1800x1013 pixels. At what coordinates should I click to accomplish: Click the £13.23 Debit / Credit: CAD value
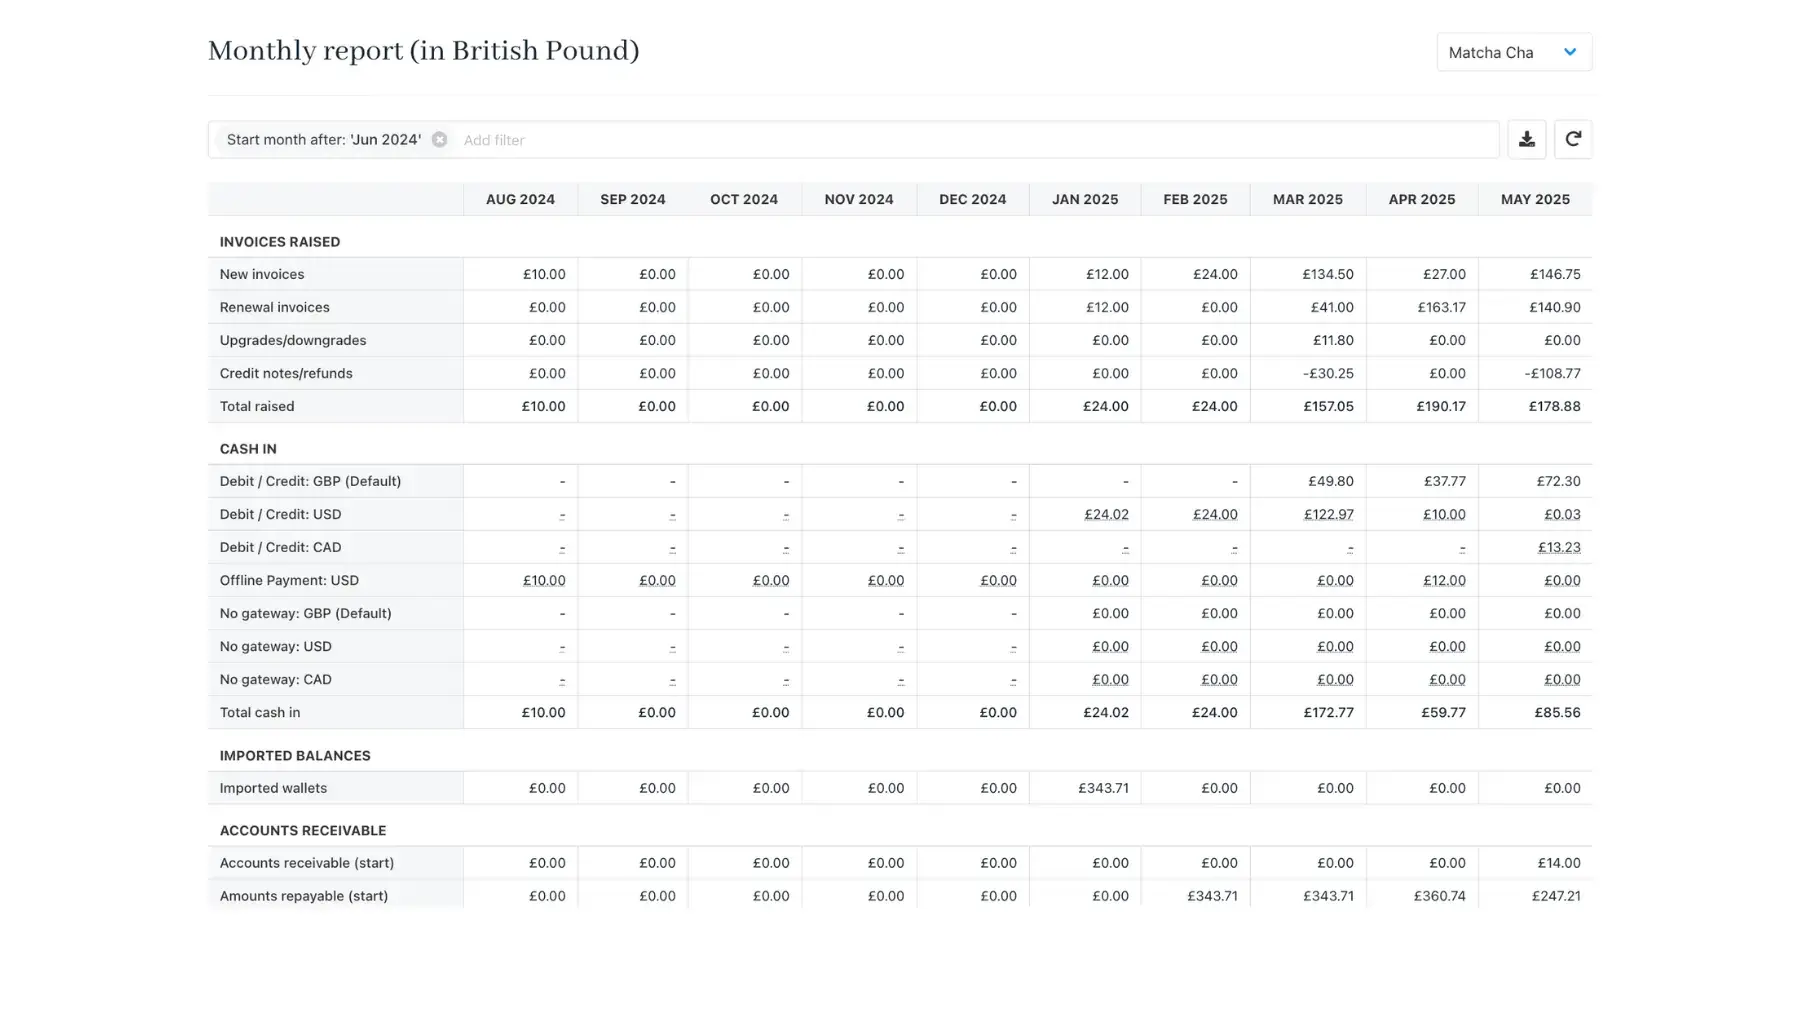click(1559, 547)
